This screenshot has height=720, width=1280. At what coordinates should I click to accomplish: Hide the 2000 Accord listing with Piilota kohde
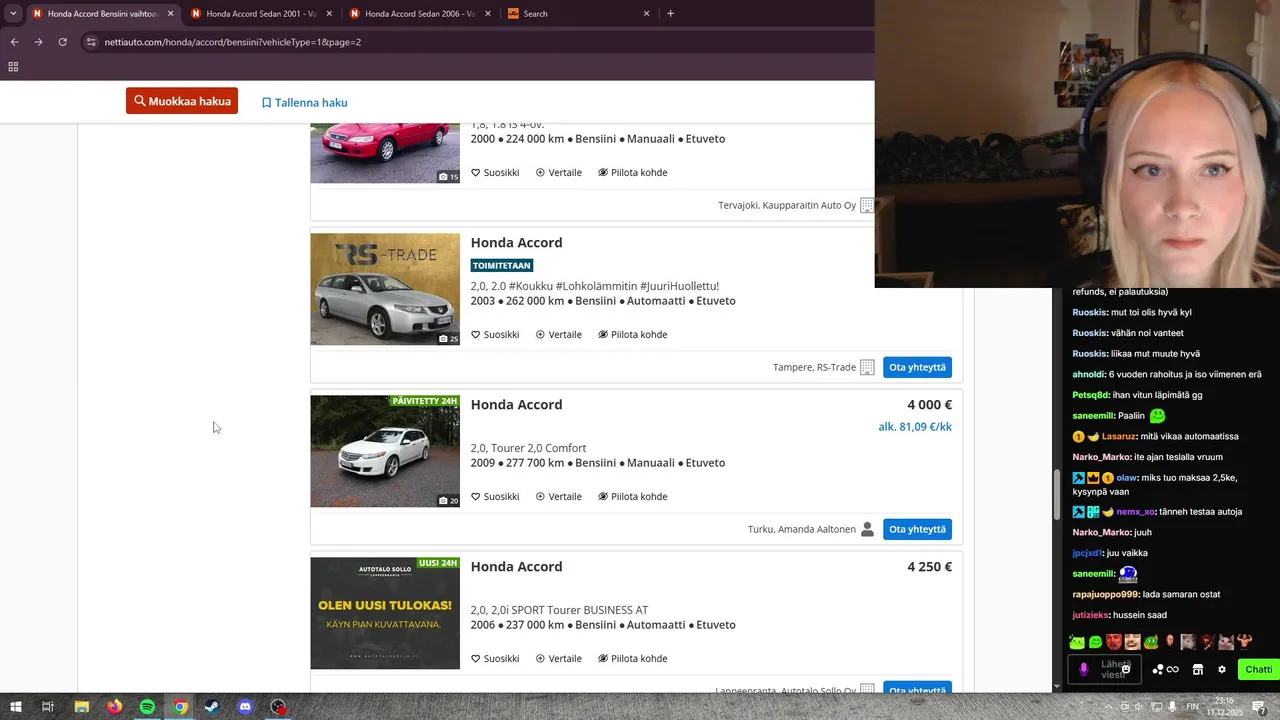(x=632, y=172)
